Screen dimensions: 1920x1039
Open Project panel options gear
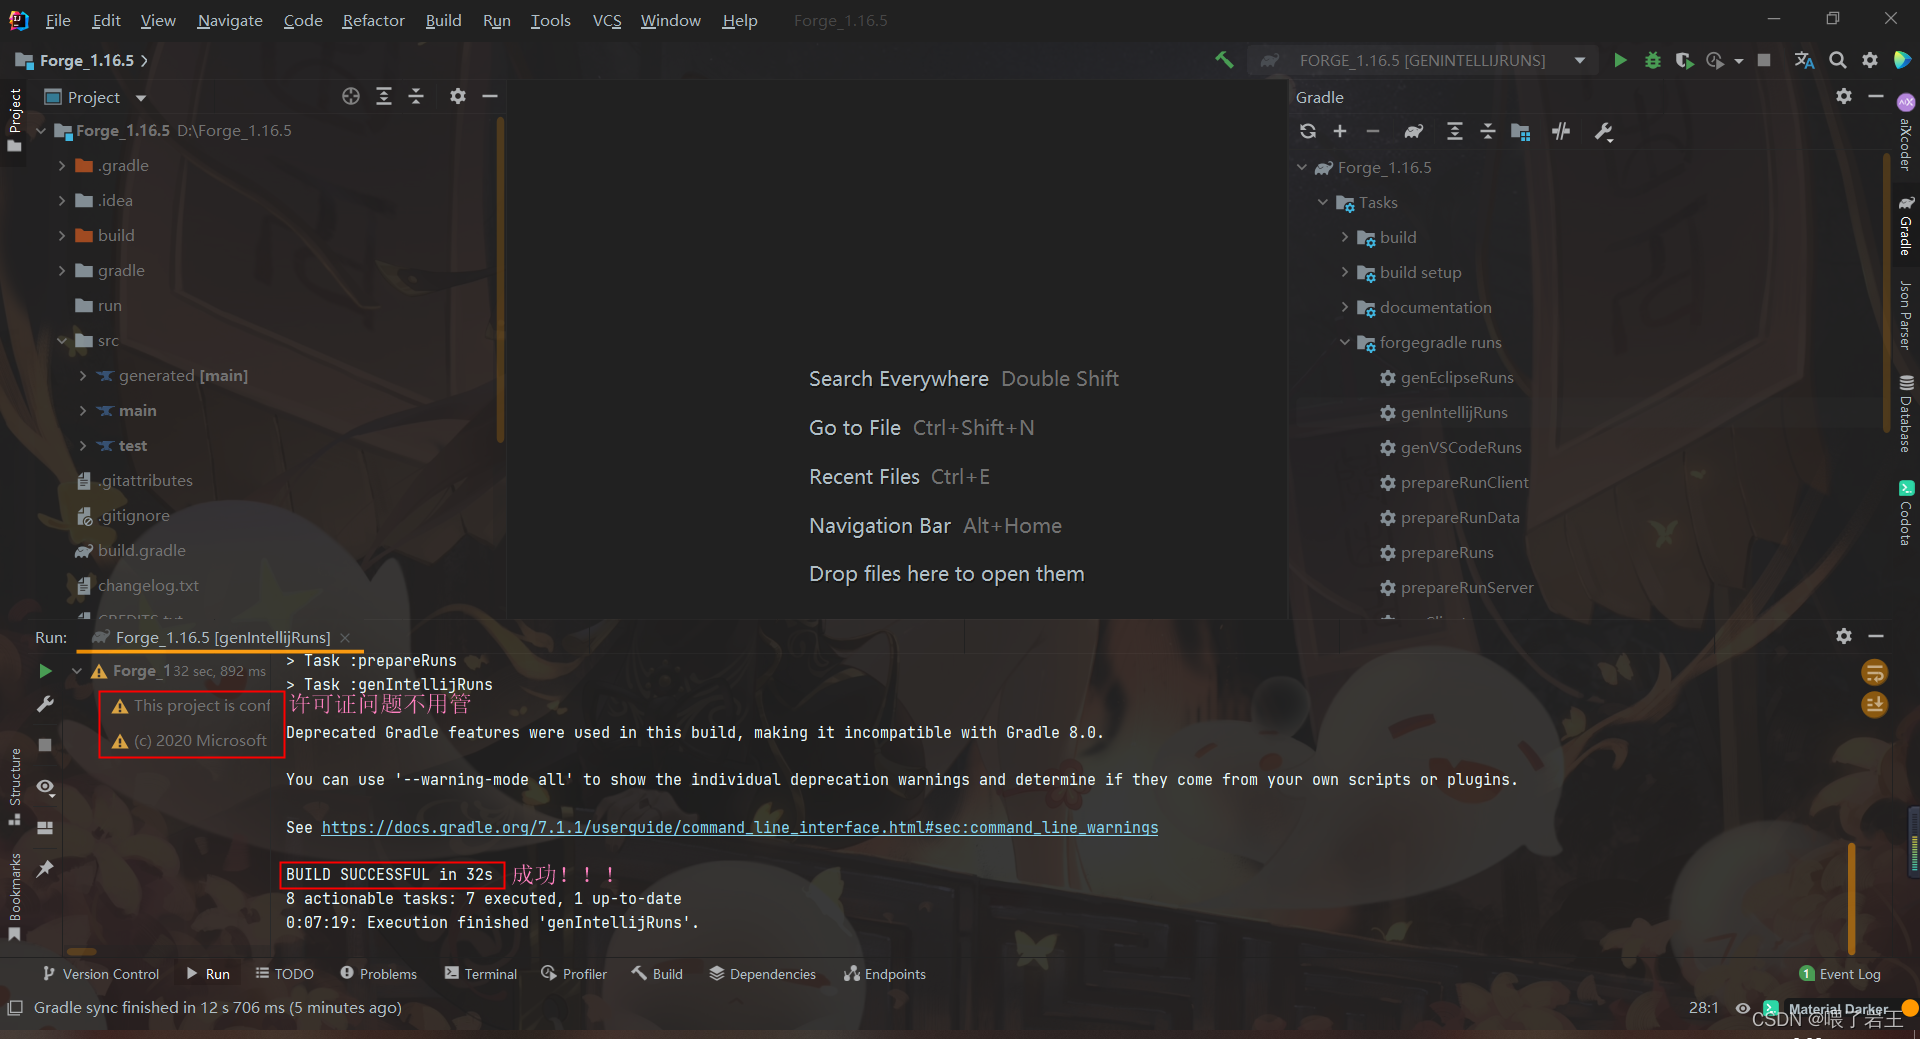point(457,96)
